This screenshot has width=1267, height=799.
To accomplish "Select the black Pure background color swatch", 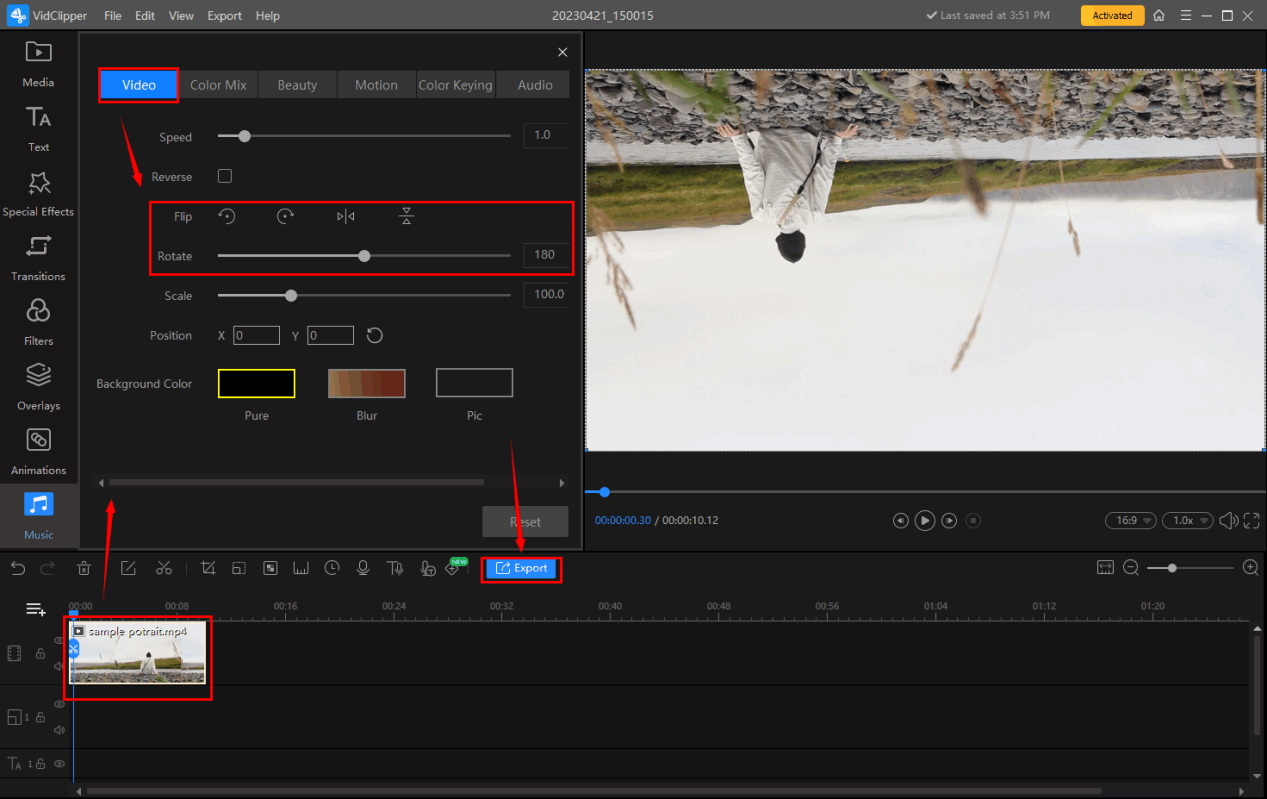I will [256, 383].
